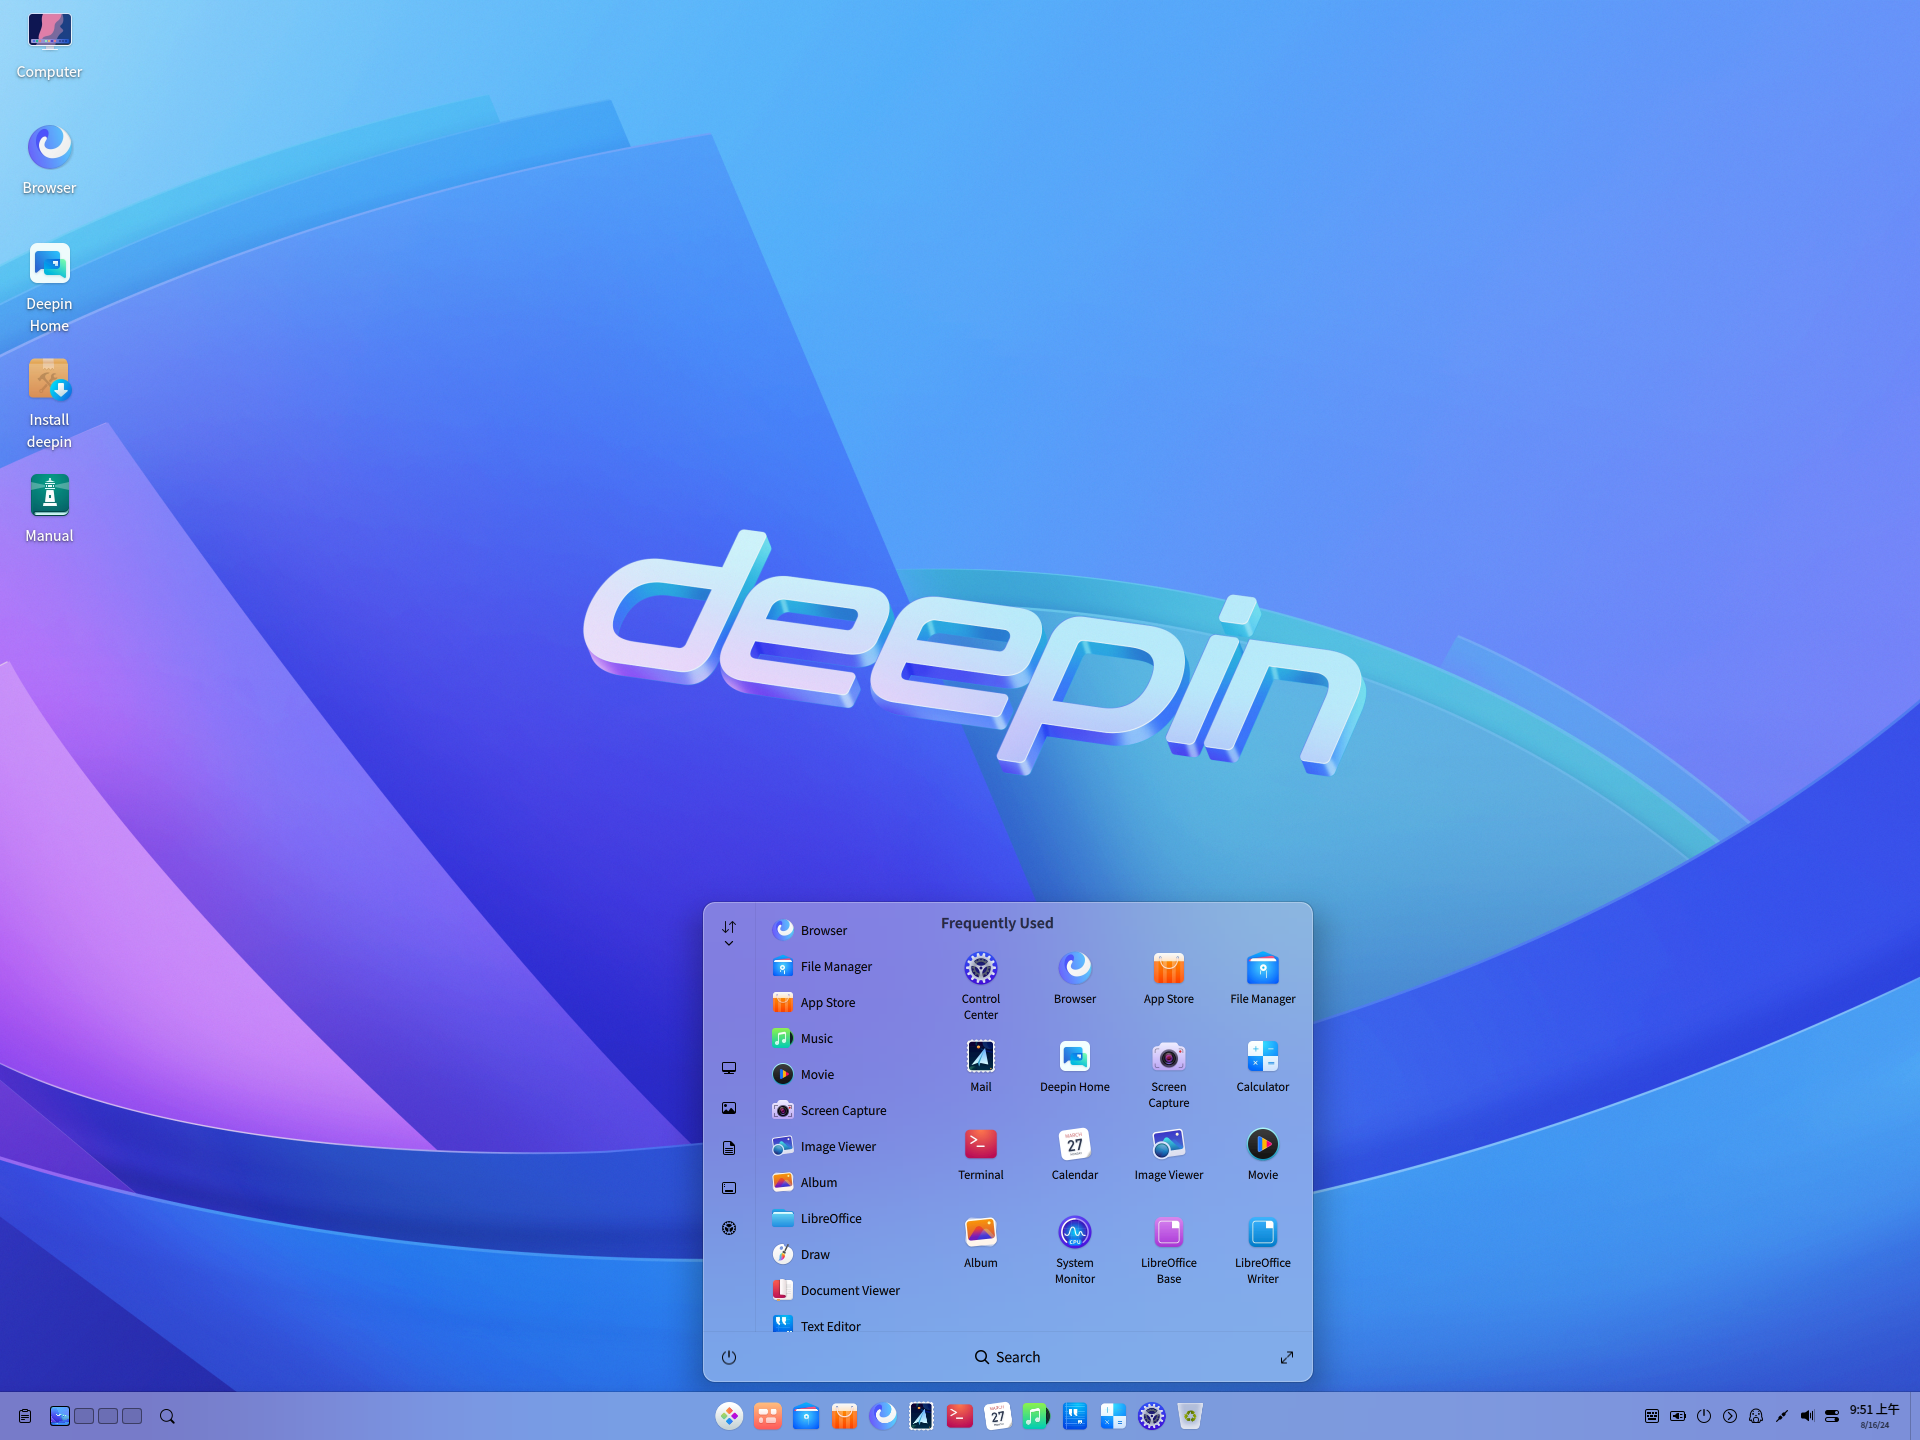Viewport: 1920px width, 1440px height.
Task: Open the Manual desktop icon
Action: pyautogui.click(x=49, y=509)
